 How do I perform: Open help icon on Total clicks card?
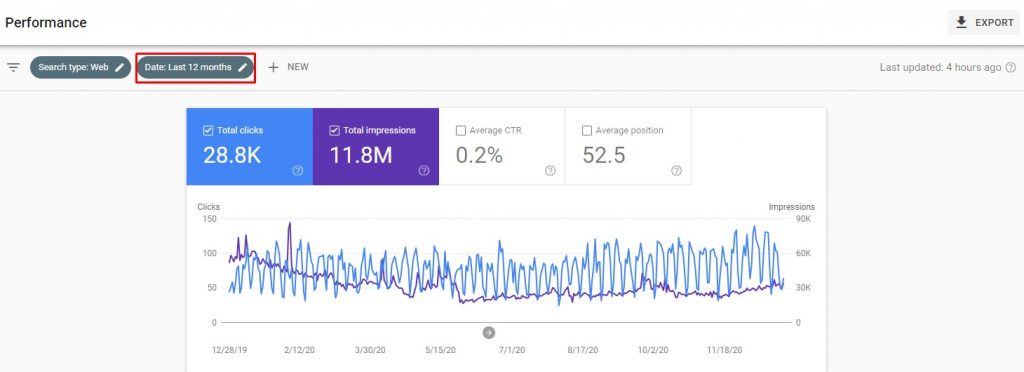(298, 170)
